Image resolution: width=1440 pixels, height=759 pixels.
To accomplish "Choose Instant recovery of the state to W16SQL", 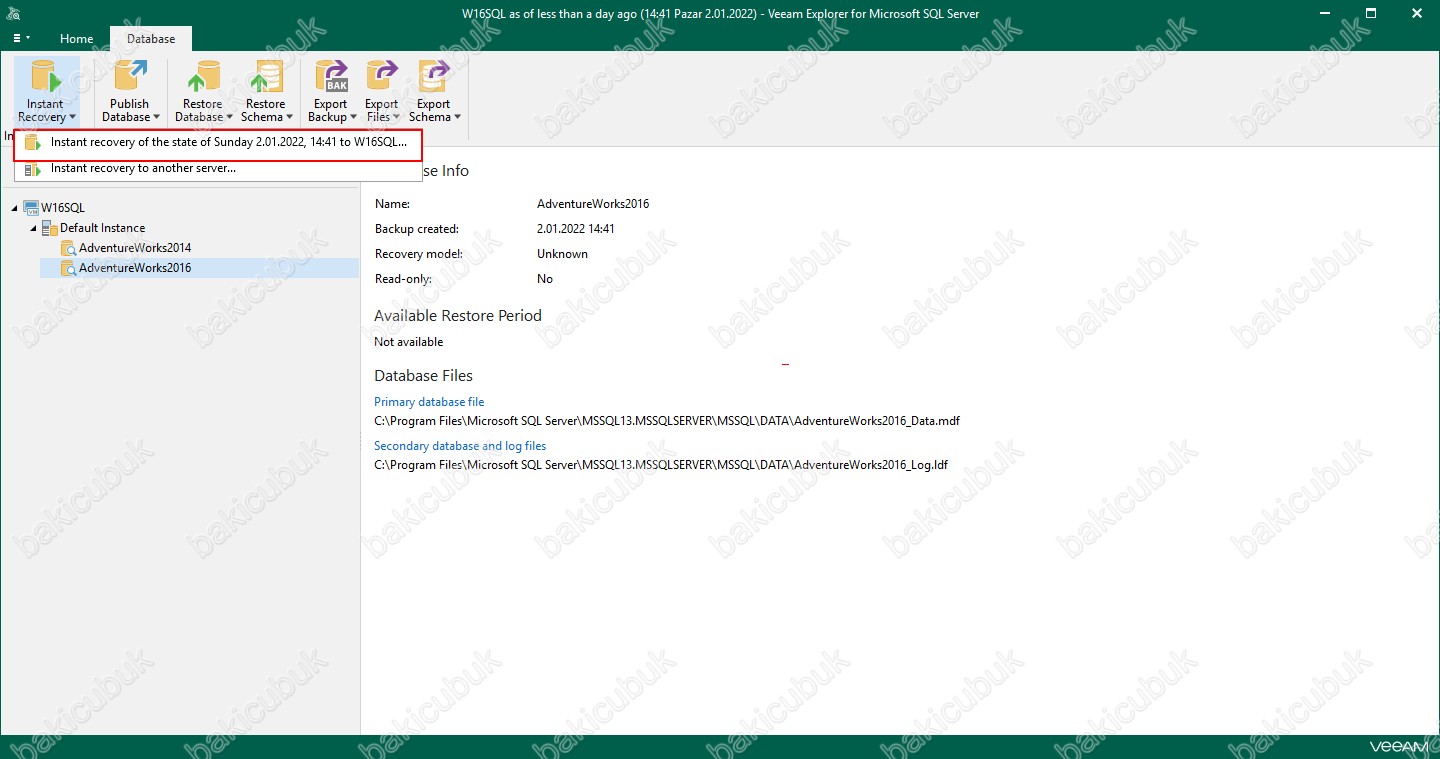I will [218, 143].
